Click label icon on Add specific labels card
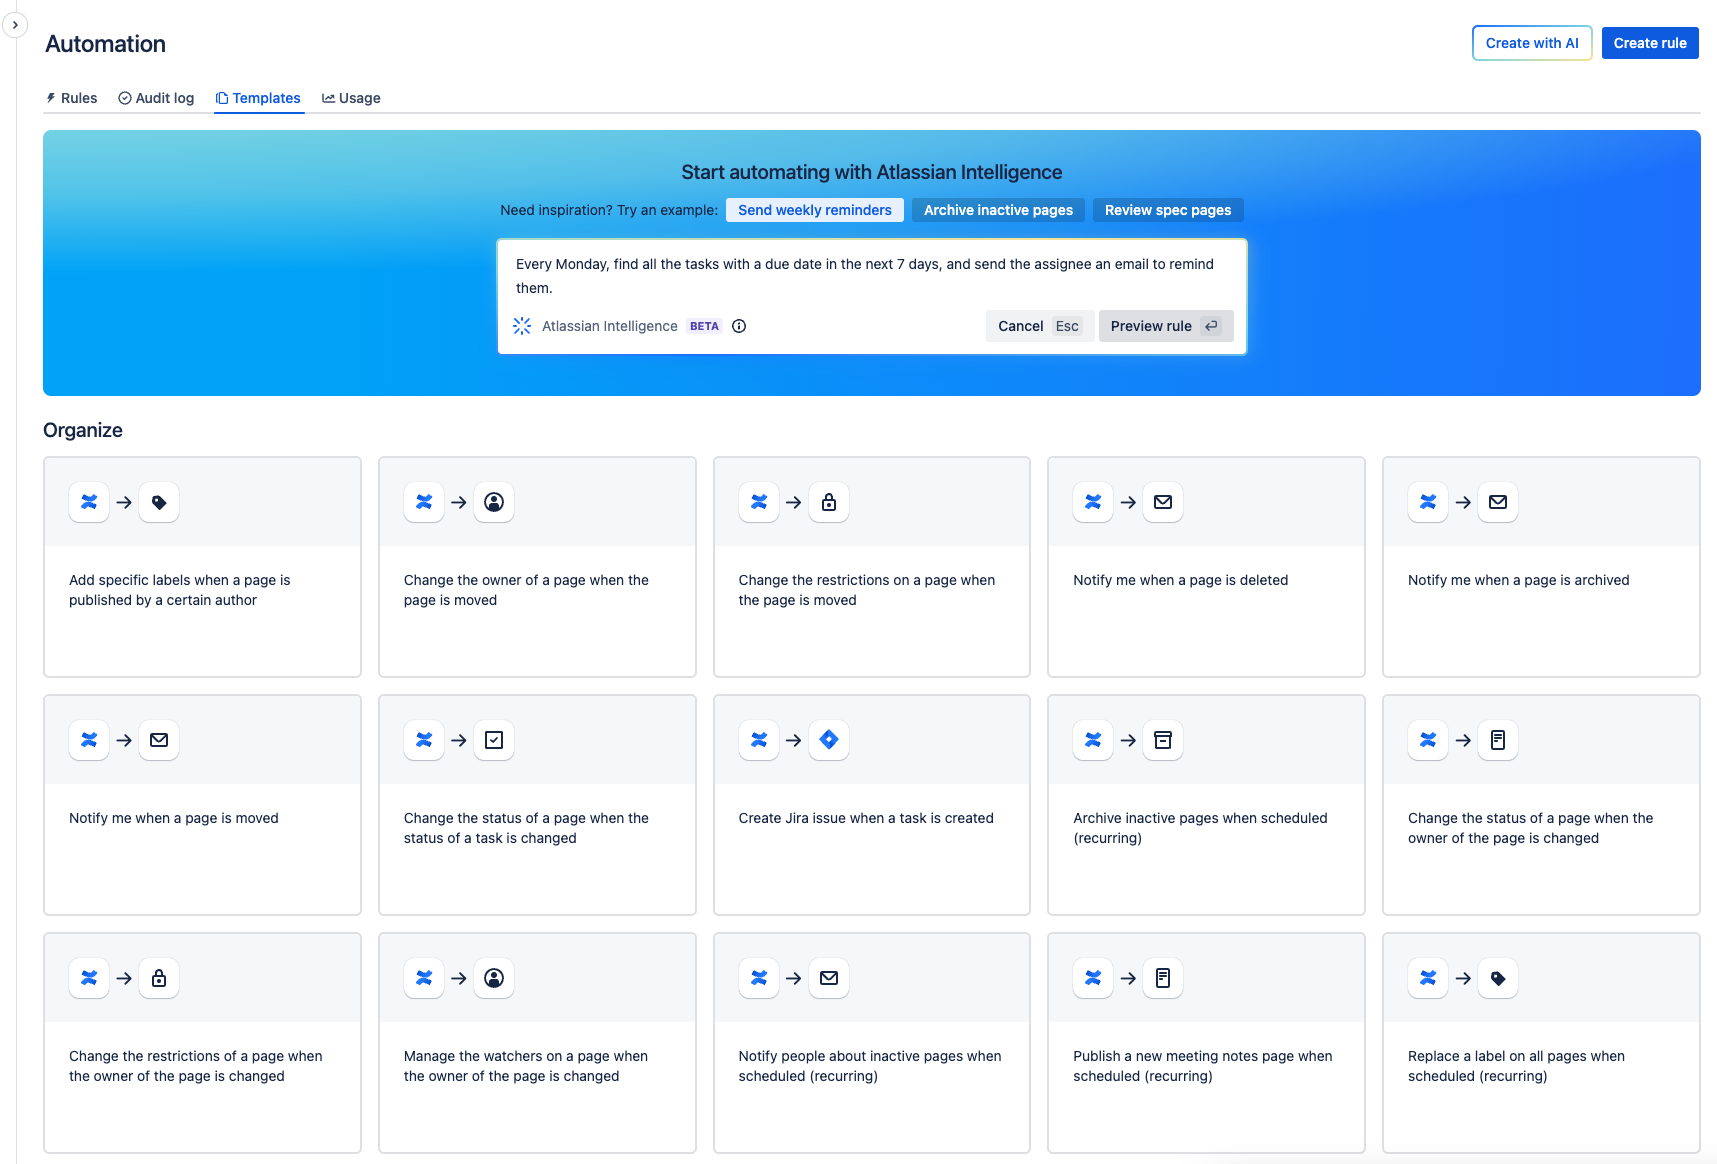1717x1164 pixels. (x=159, y=502)
